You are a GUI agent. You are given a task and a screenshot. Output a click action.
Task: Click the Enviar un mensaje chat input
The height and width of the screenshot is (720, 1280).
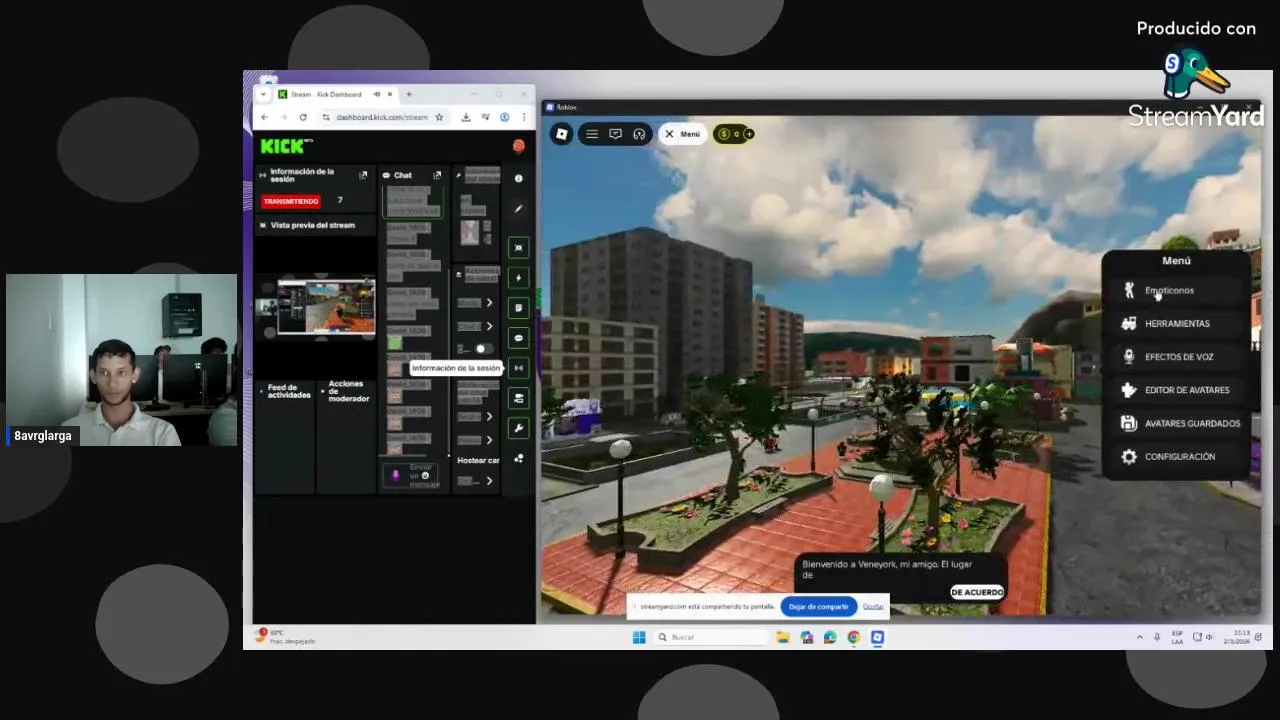(x=412, y=475)
